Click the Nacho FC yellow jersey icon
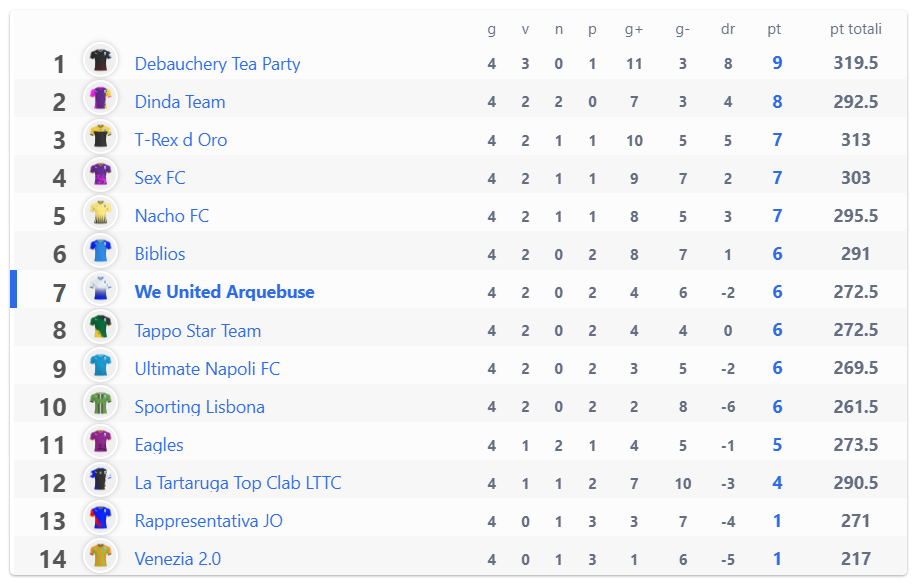This screenshot has width=914, height=585. pos(100,213)
